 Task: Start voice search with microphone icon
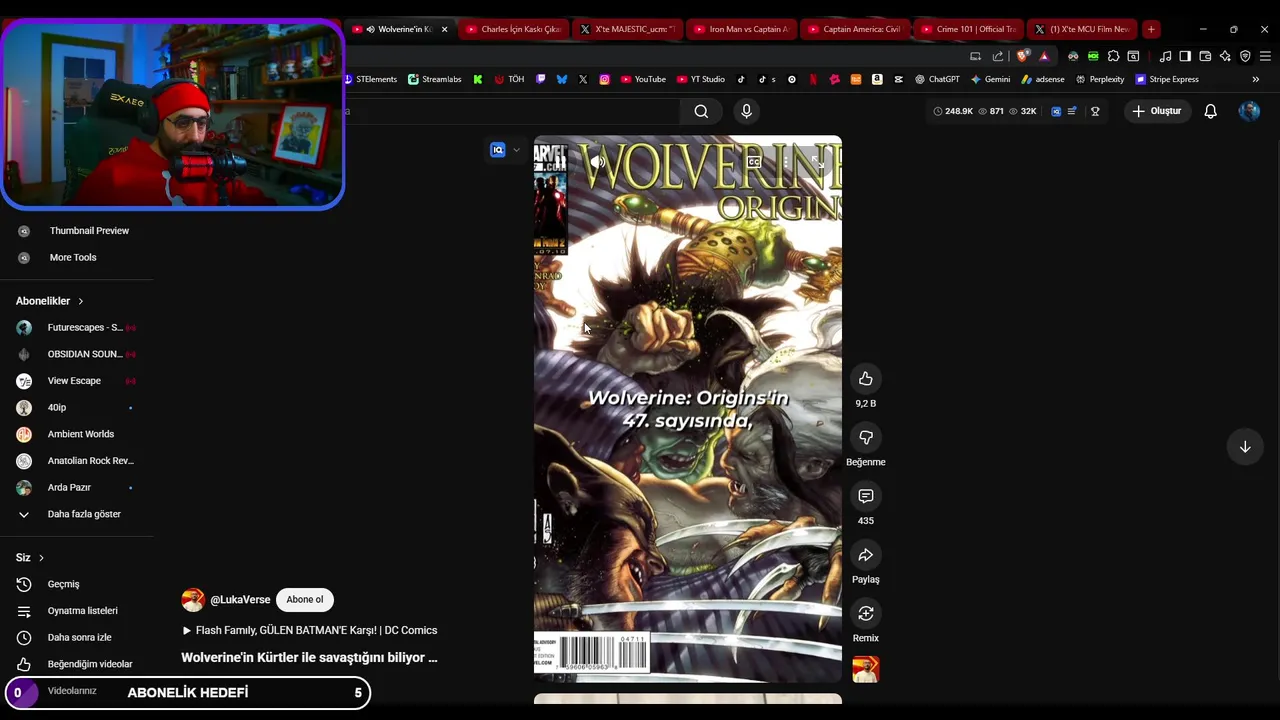pos(746,111)
